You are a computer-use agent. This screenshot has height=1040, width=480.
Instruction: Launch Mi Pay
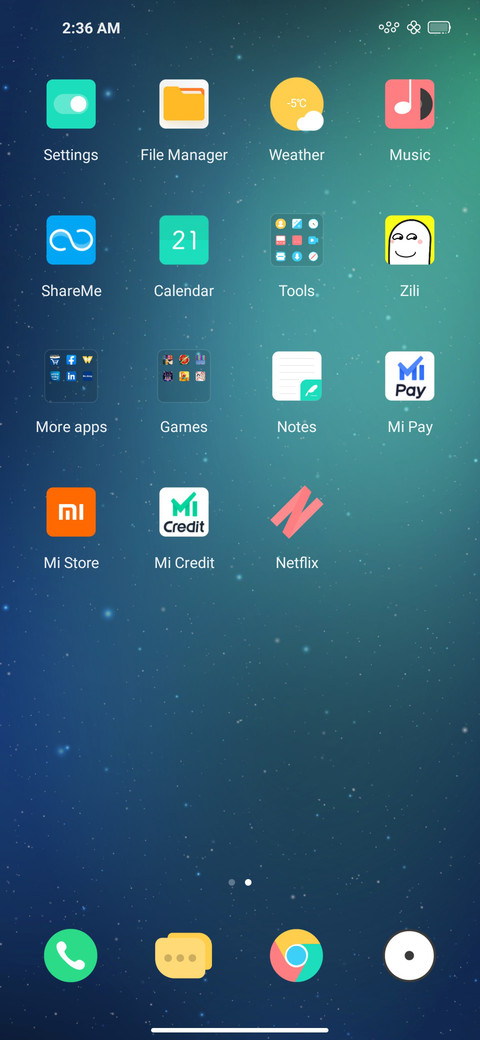(x=410, y=376)
